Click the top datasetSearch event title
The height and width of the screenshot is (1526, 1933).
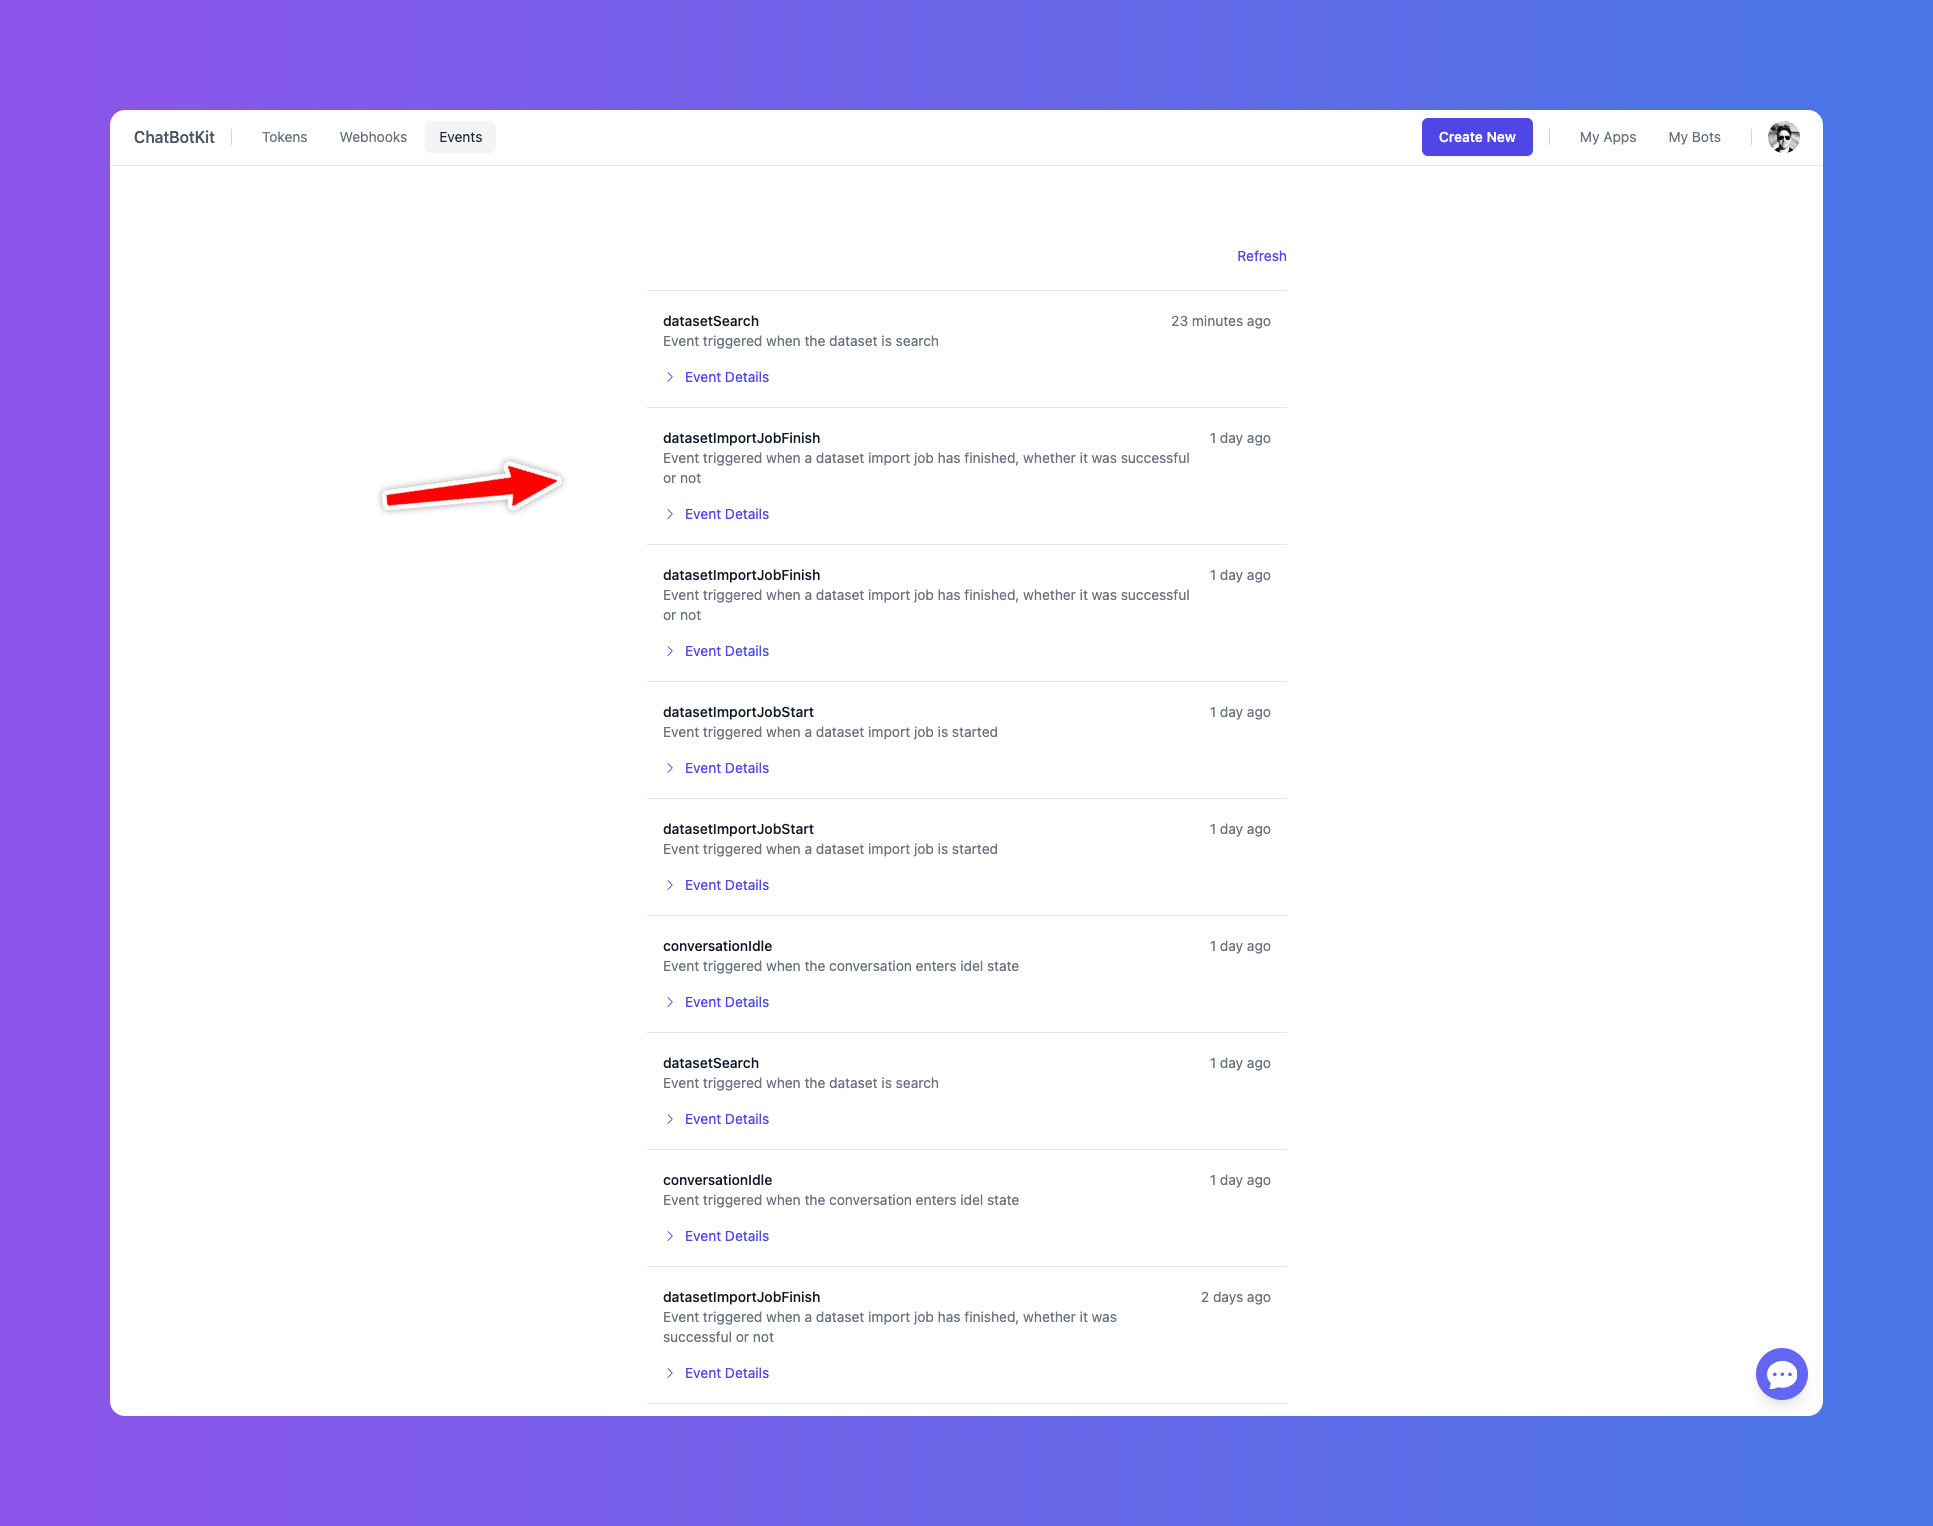(x=710, y=321)
